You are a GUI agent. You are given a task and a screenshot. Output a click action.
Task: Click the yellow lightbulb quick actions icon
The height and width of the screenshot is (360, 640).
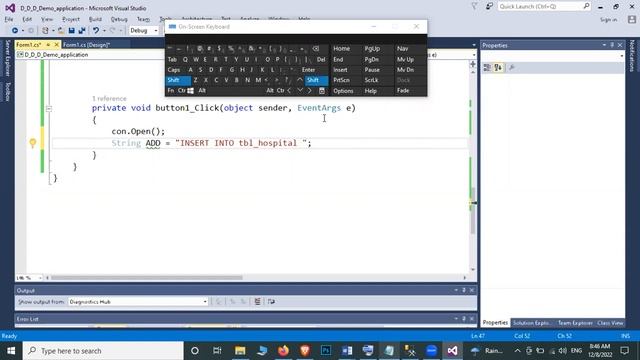33,143
